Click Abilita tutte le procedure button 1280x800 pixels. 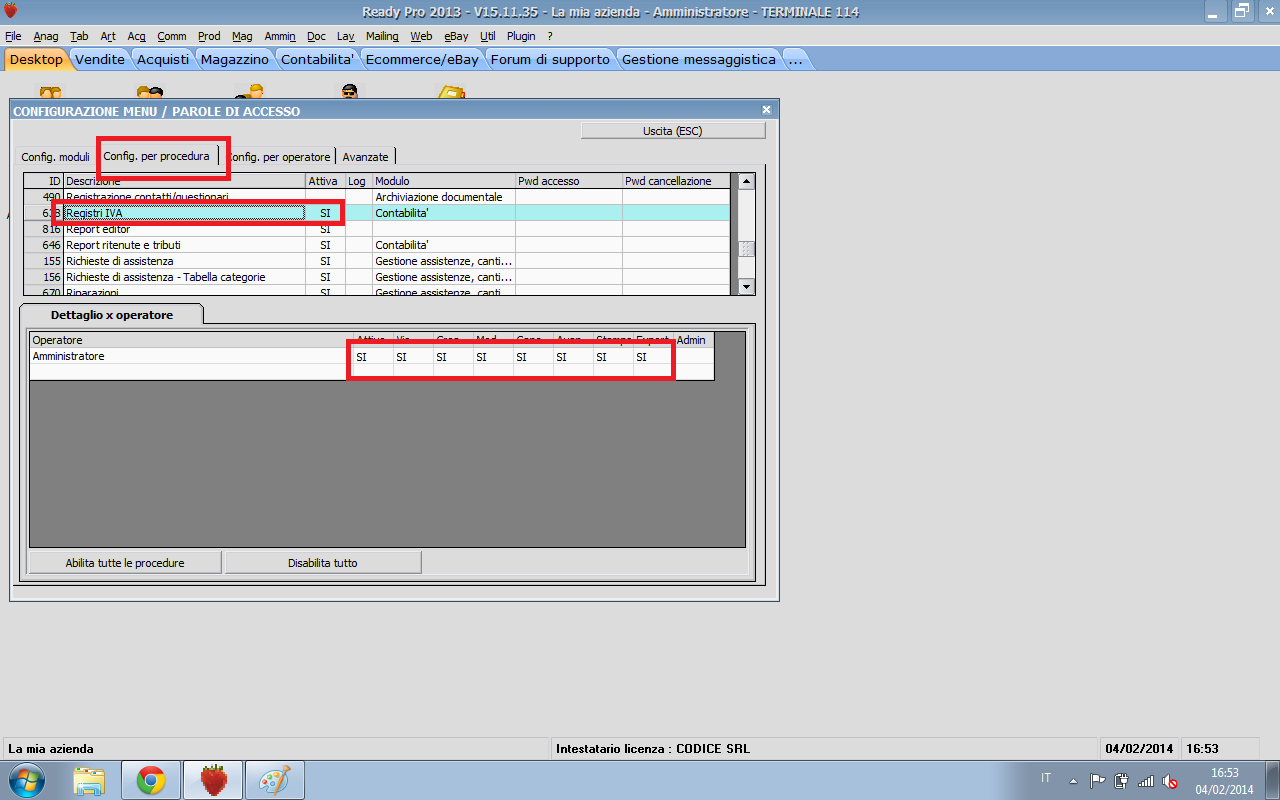coord(125,563)
